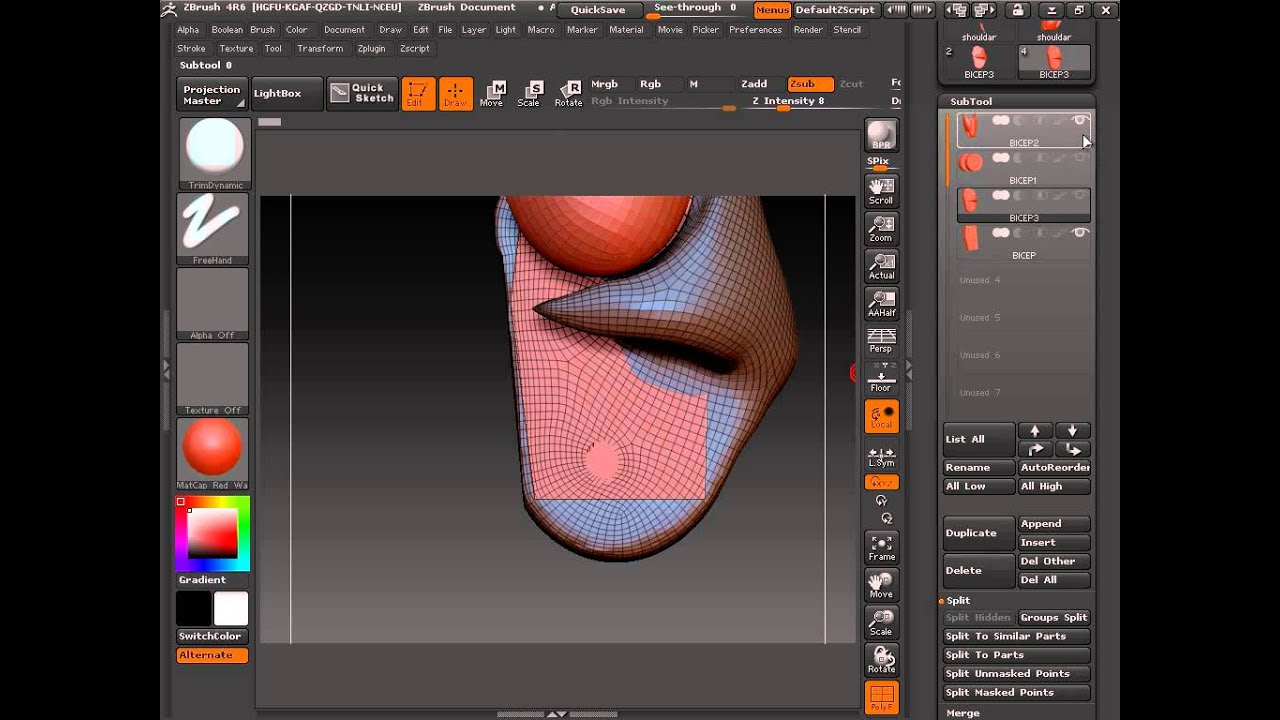Viewport: 1280px width, 720px height.
Task: Open the MatCap Red Wax material picker
Action: tap(213, 453)
